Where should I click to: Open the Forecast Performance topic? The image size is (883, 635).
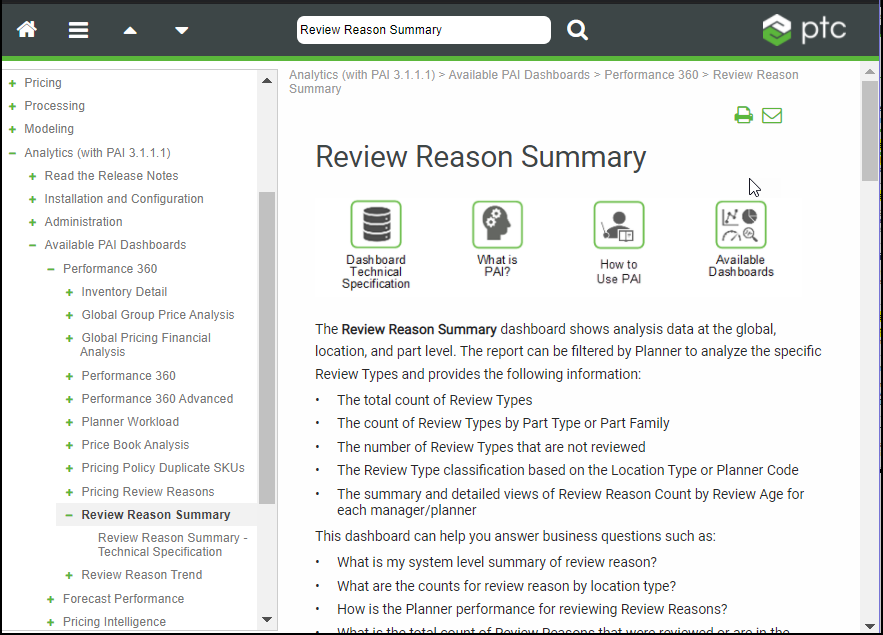[x=123, y=598]
